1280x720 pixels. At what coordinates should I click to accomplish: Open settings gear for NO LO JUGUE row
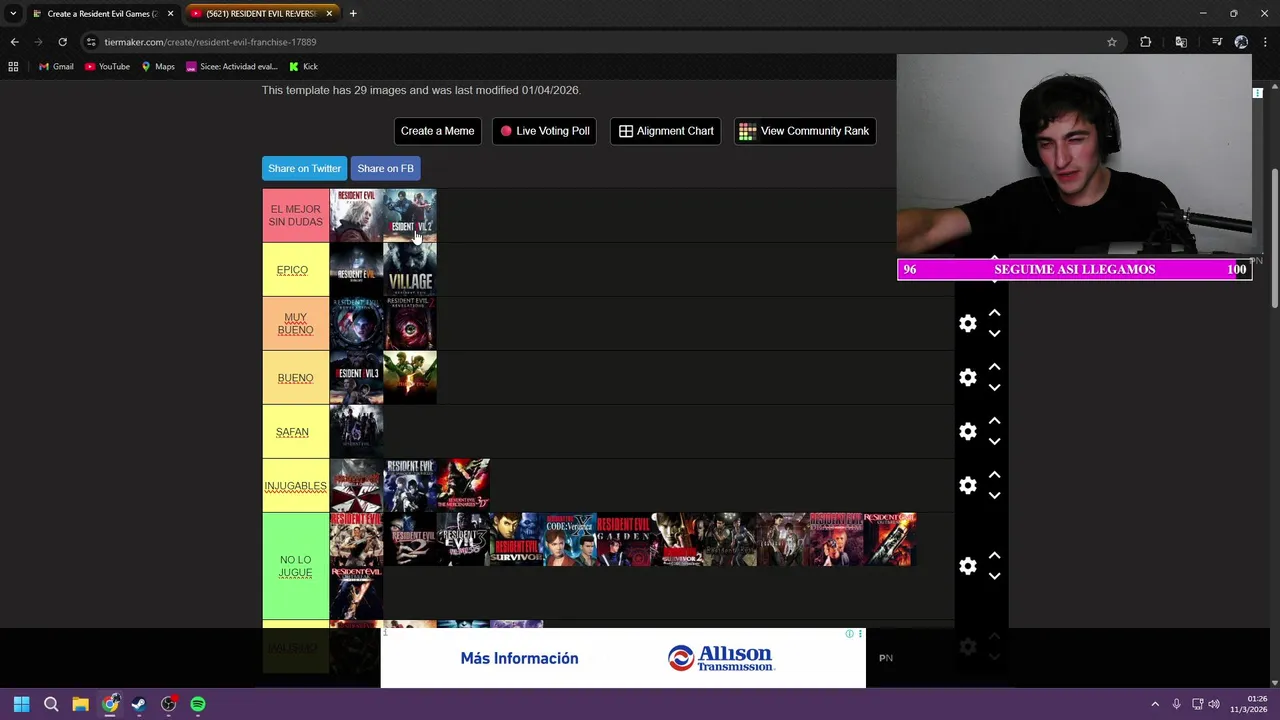(967, 566)
